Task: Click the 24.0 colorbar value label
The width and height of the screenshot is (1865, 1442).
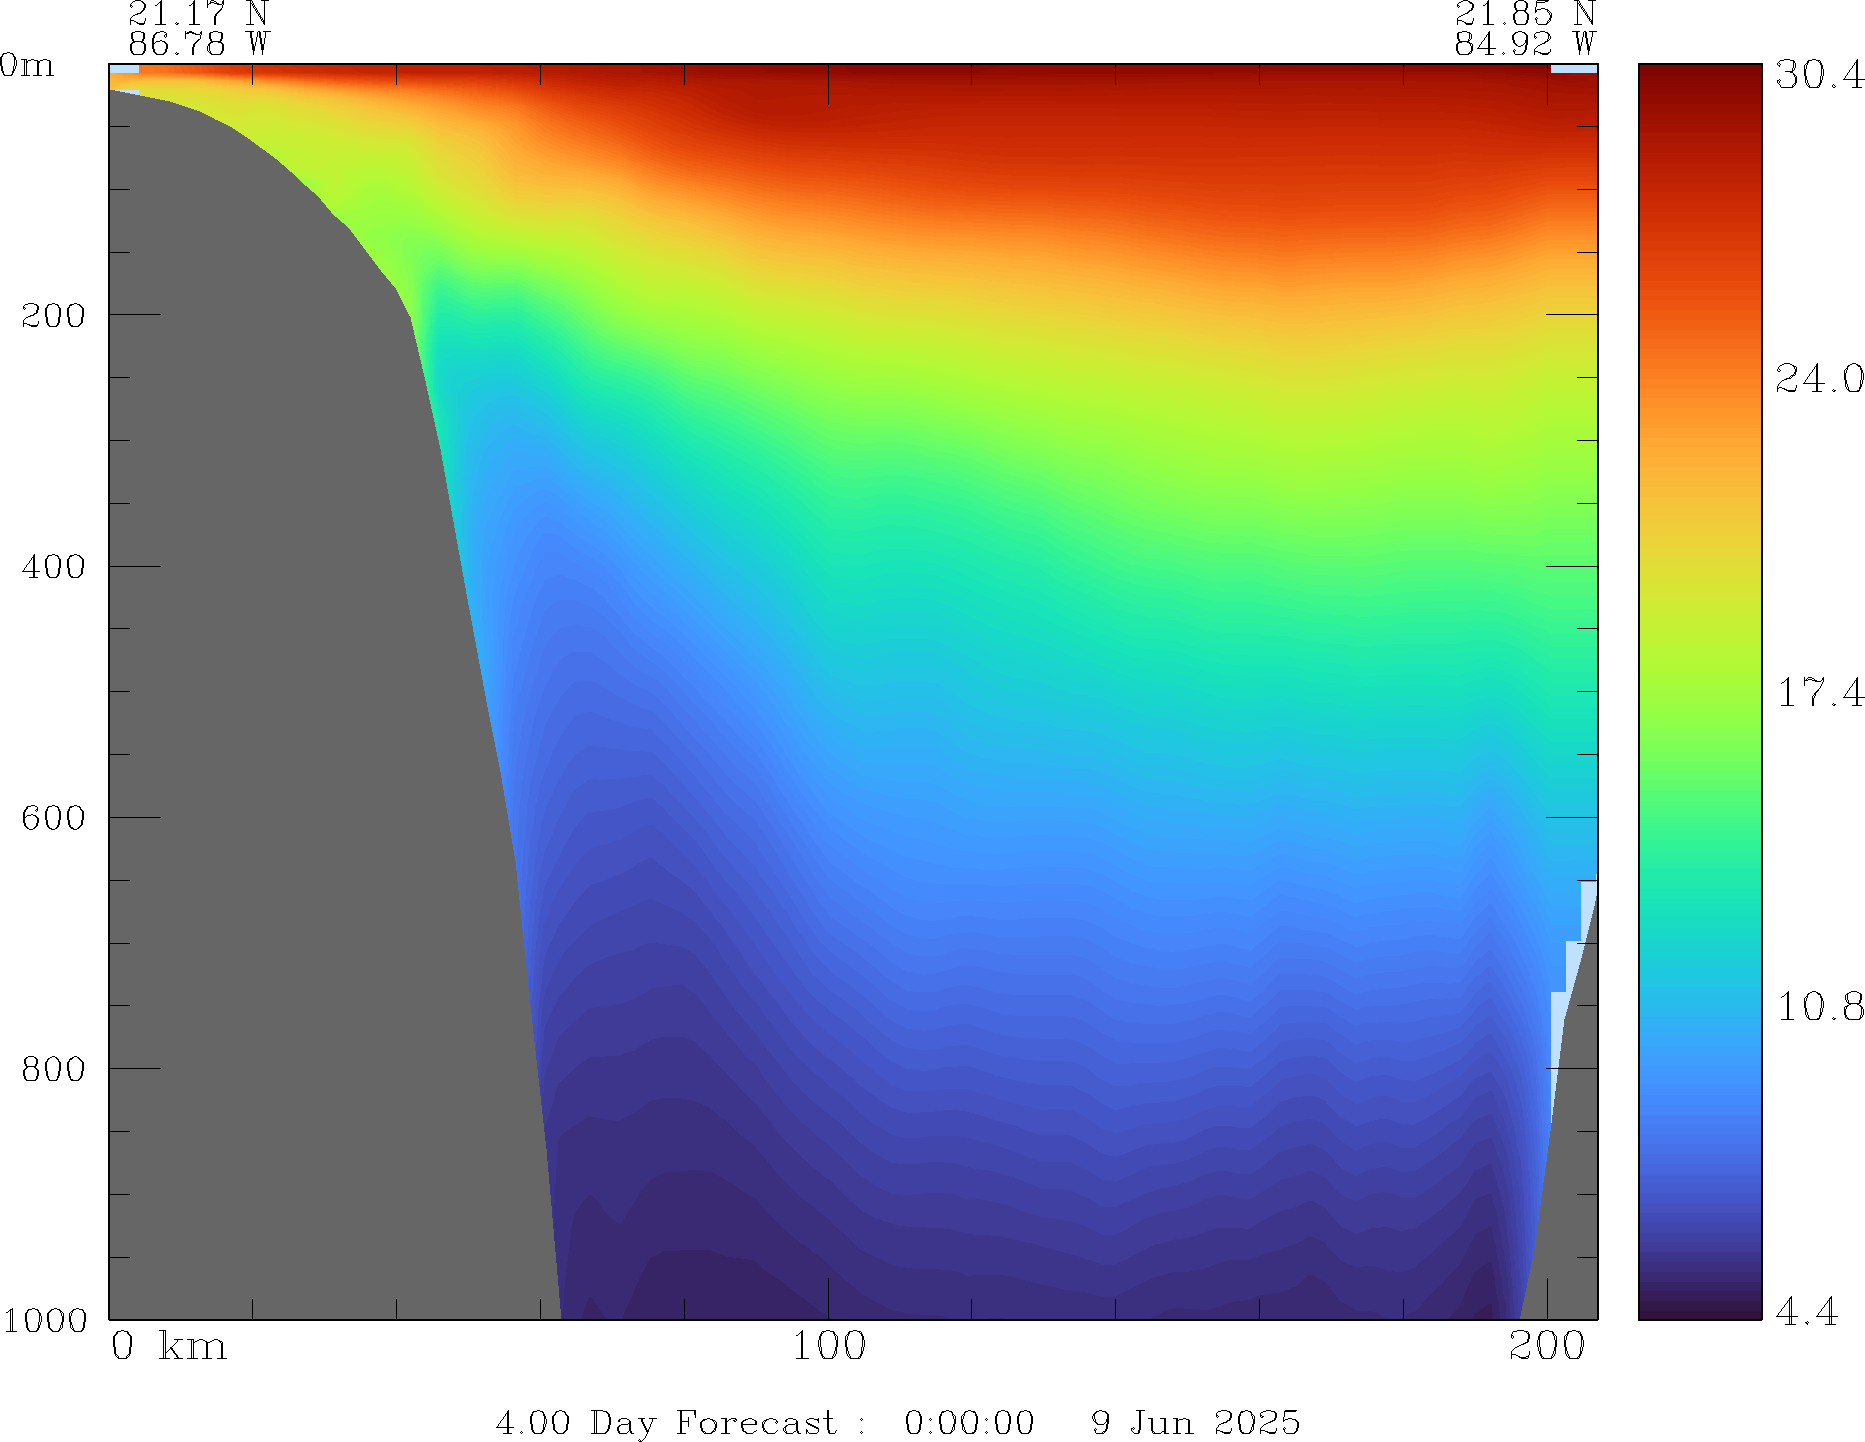Action: [1819, 379]
